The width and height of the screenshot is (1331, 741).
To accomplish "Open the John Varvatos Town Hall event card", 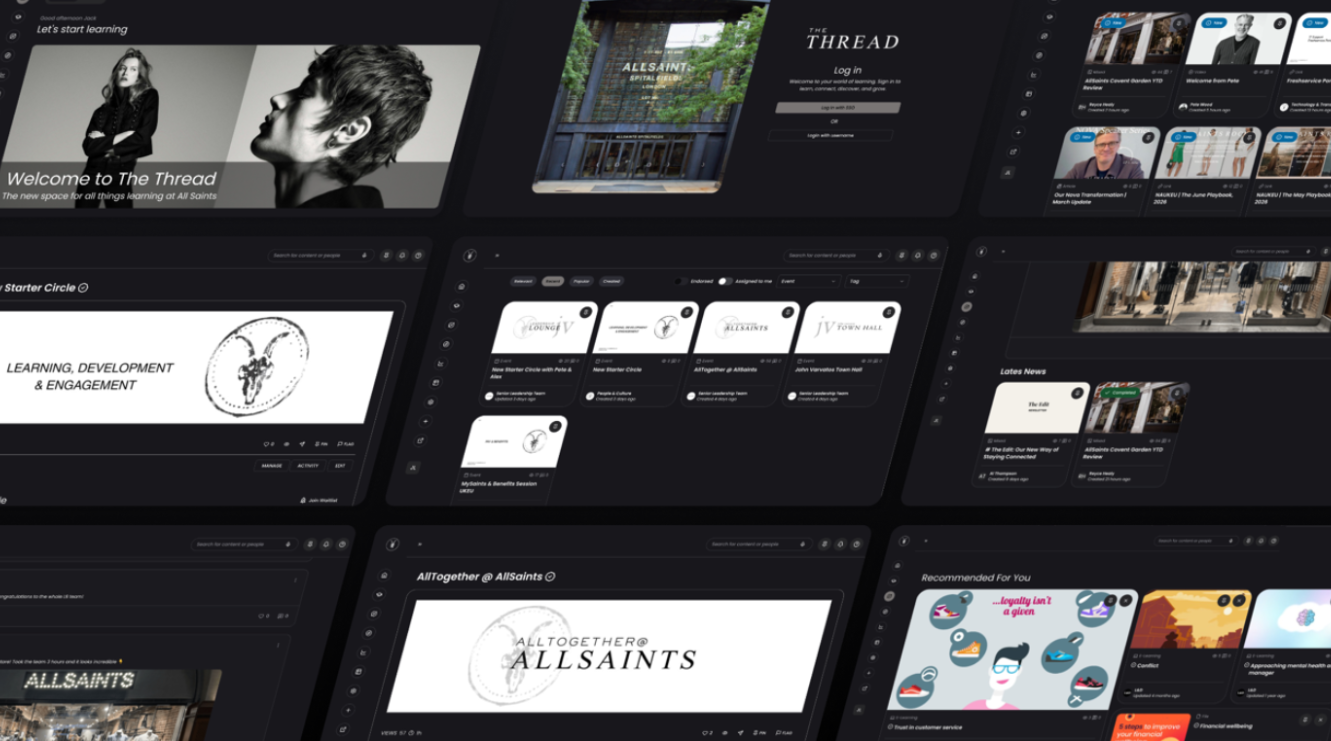I will point(841,354).
